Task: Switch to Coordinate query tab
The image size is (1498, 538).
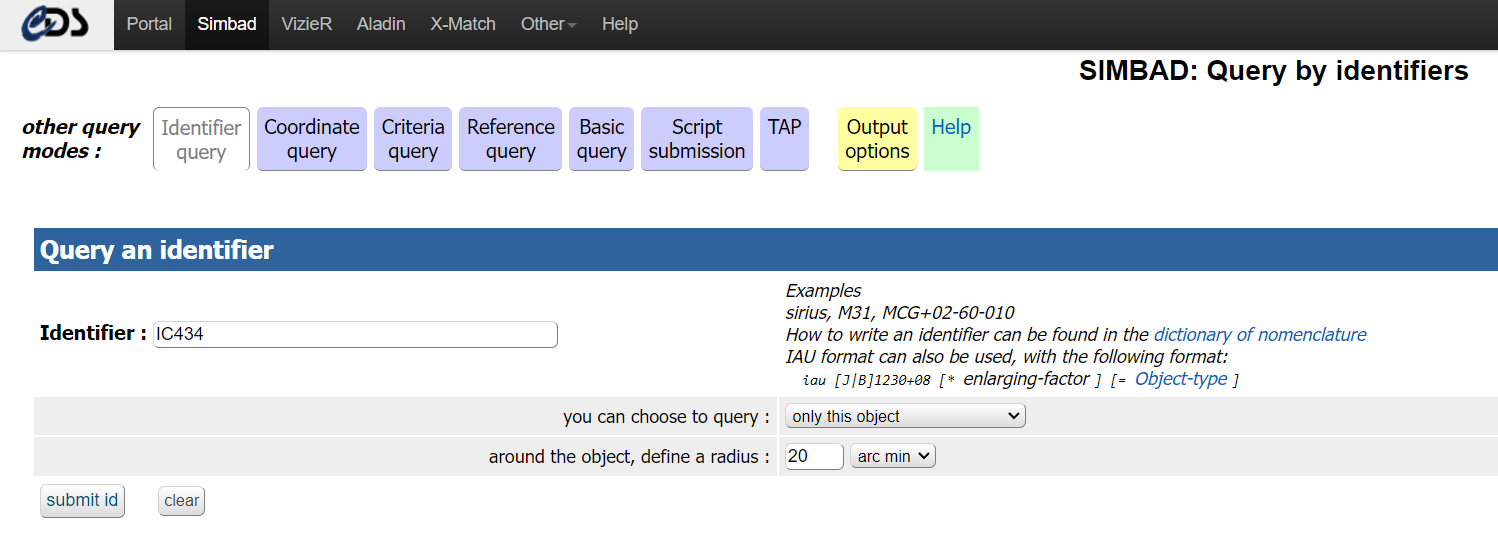Action: tap(312, 139)
